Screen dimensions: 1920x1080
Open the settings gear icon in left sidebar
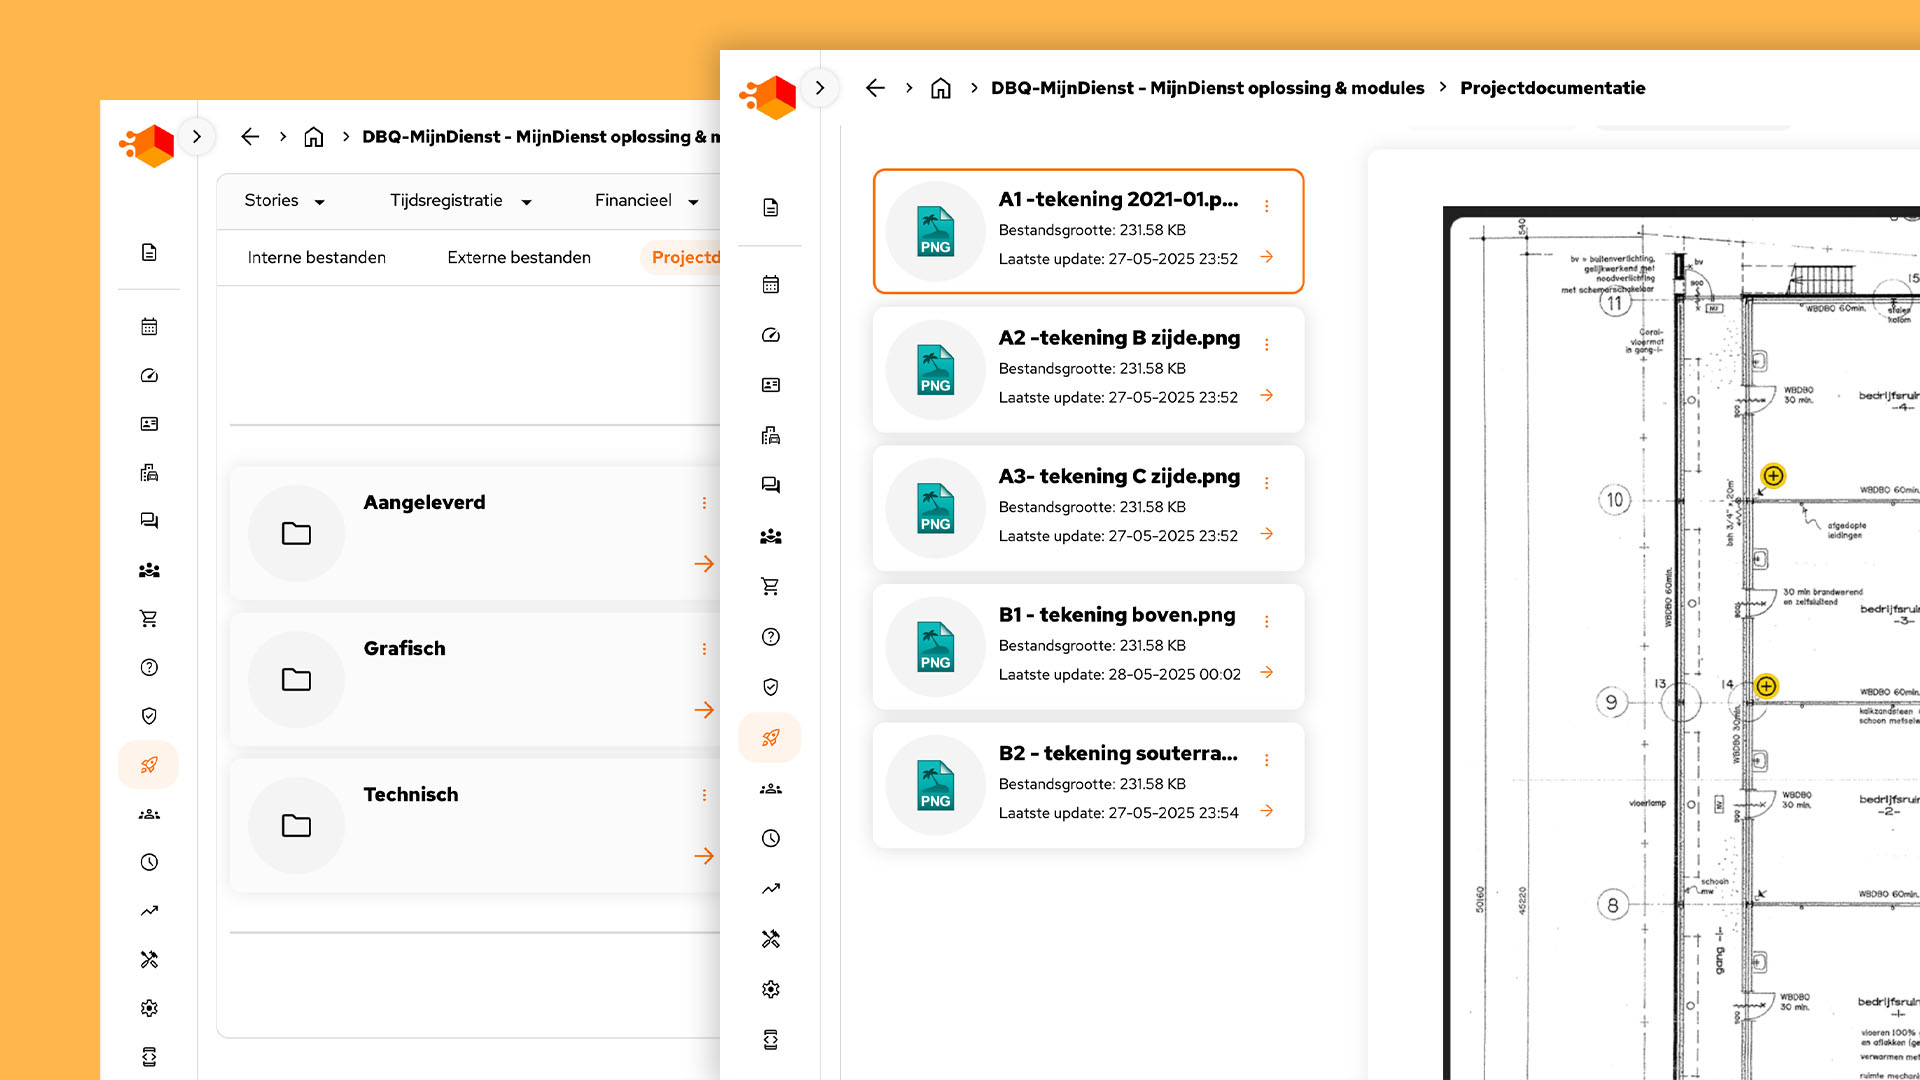tap(149, 1008)
